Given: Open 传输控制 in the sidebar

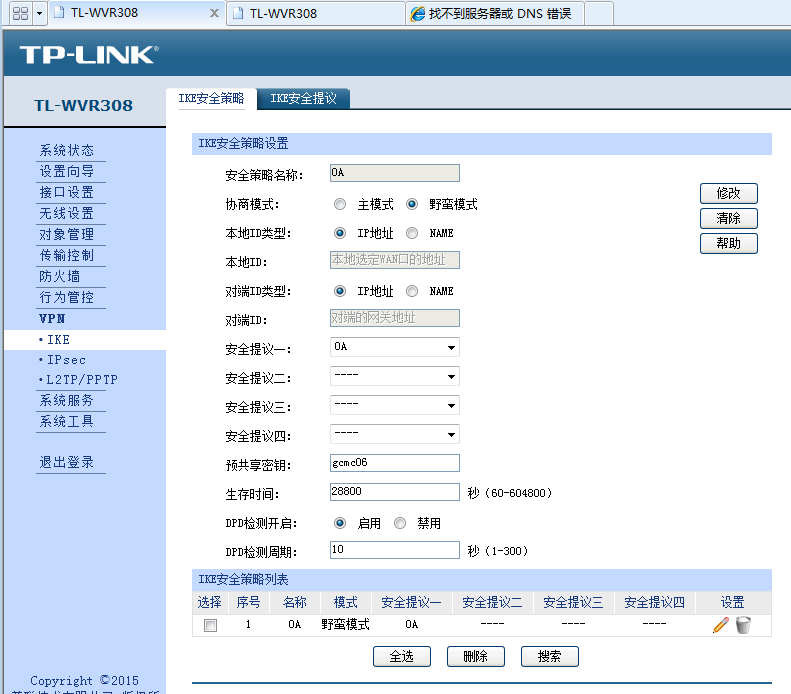Looking at the screenshot, I should [x=67, y=255].
